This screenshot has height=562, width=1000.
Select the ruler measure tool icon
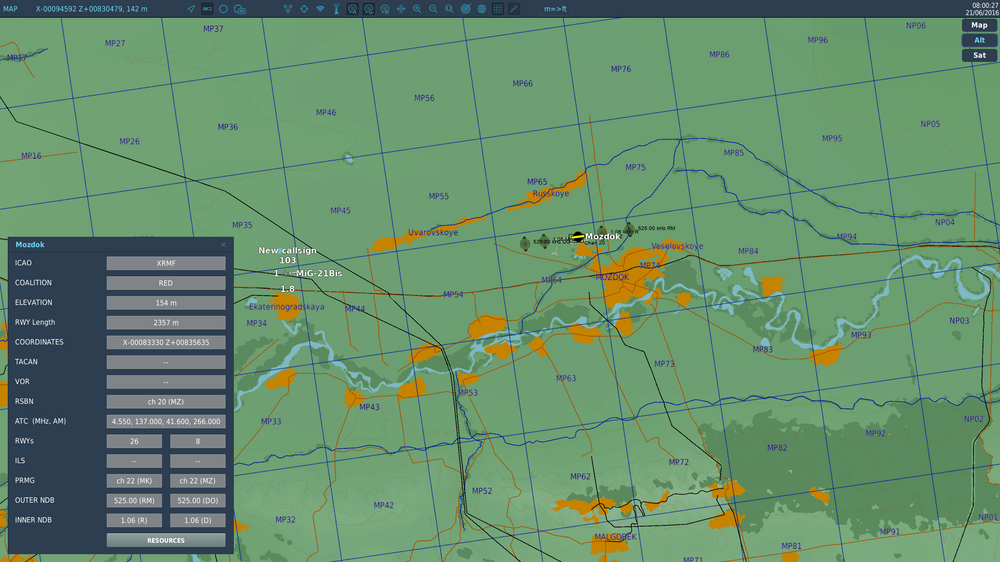514,9
